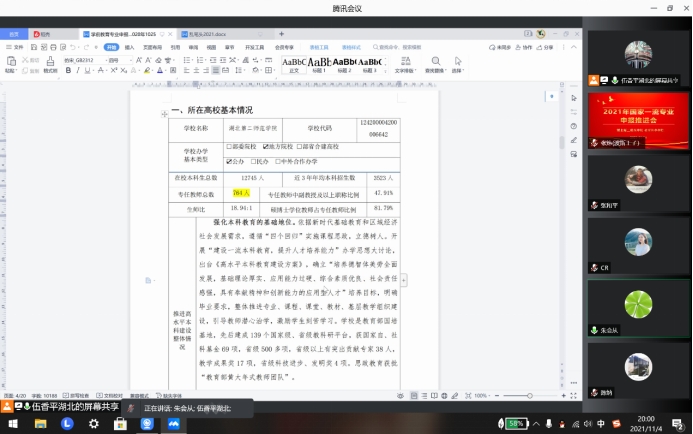This screenshot has height=434, width=693.
Task: Click the Paste icon in ribbon
Action: coord(14,64)
